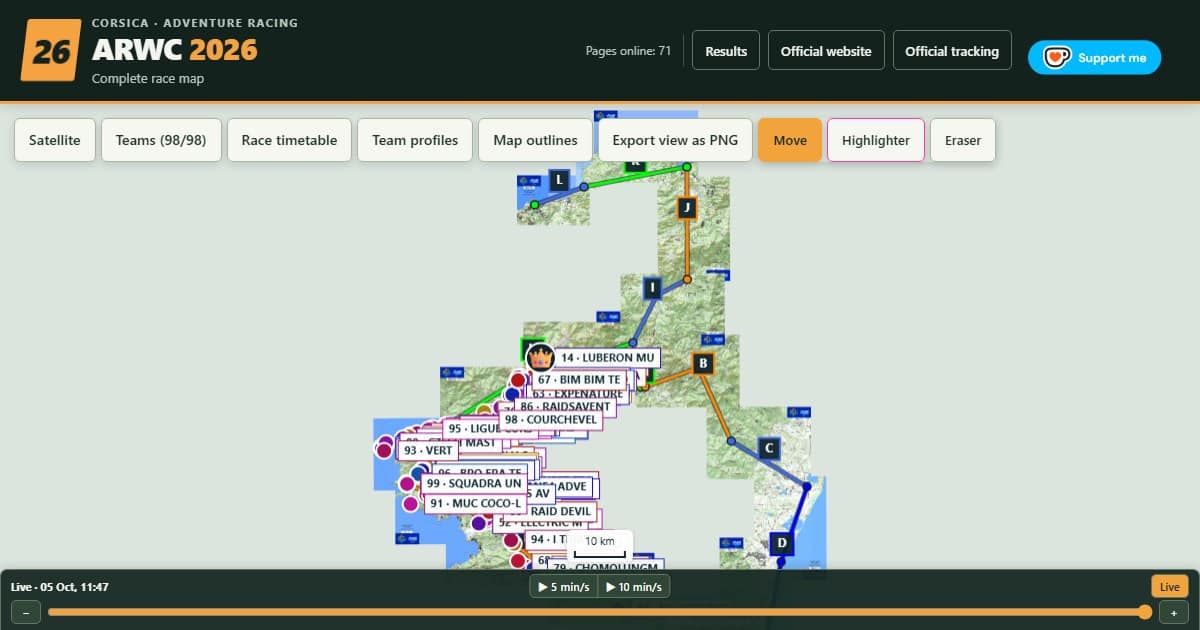Toggle the Live mode button
Screen dimensions: 1200x630
(x=1169, y=587)
